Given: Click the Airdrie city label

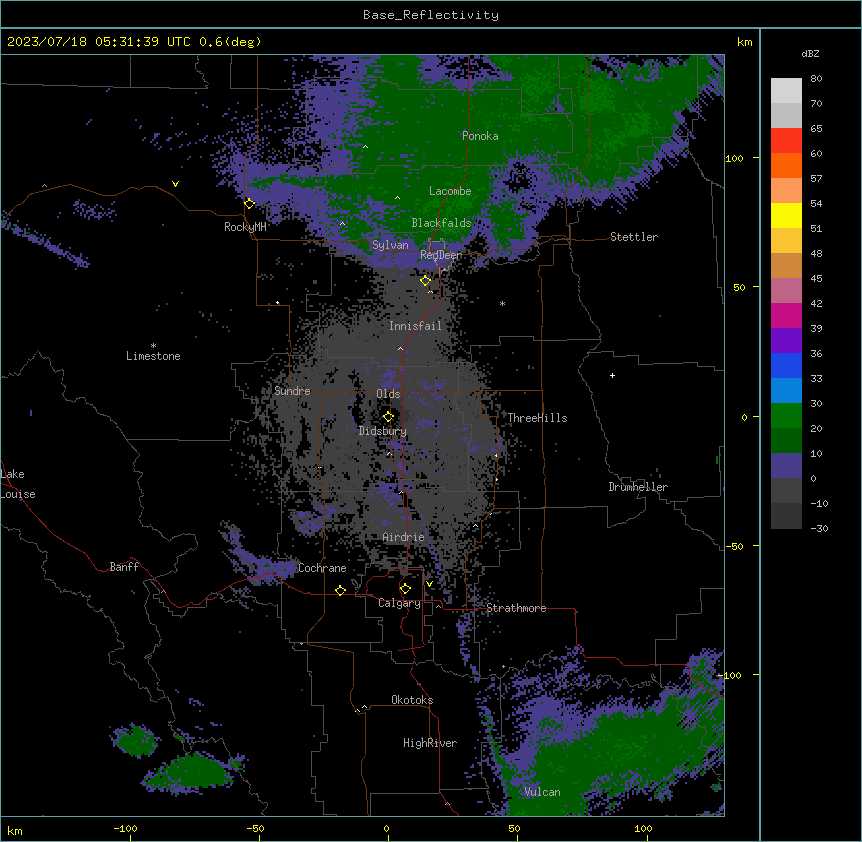Looking at the screenshot, I should pos(404,537).
